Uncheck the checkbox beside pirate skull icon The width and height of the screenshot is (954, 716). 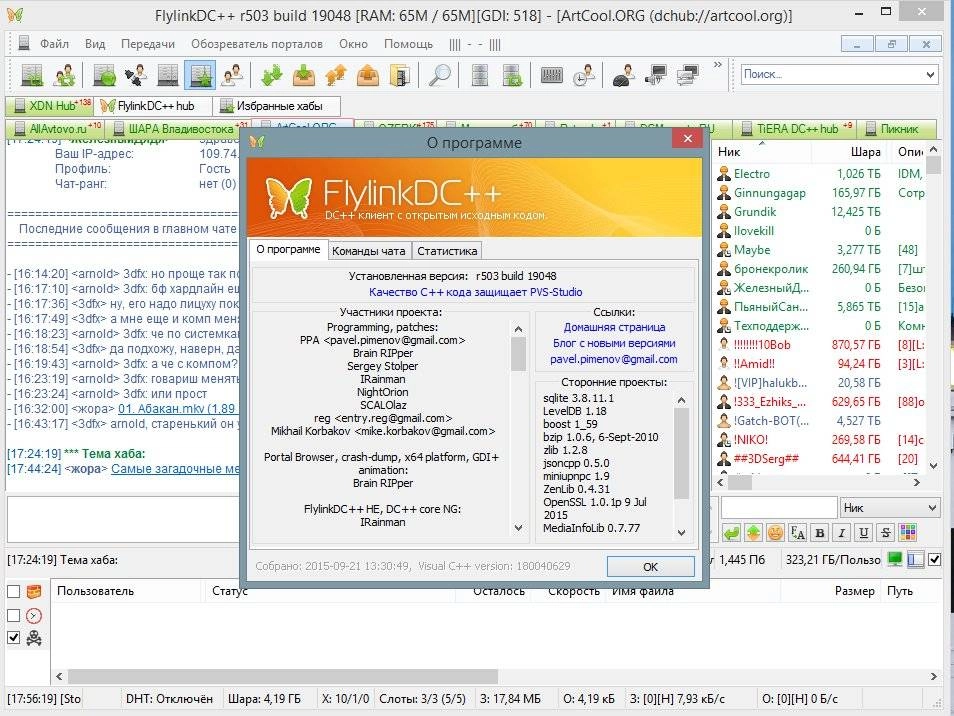pyautogui.click(x=13, y=638)
